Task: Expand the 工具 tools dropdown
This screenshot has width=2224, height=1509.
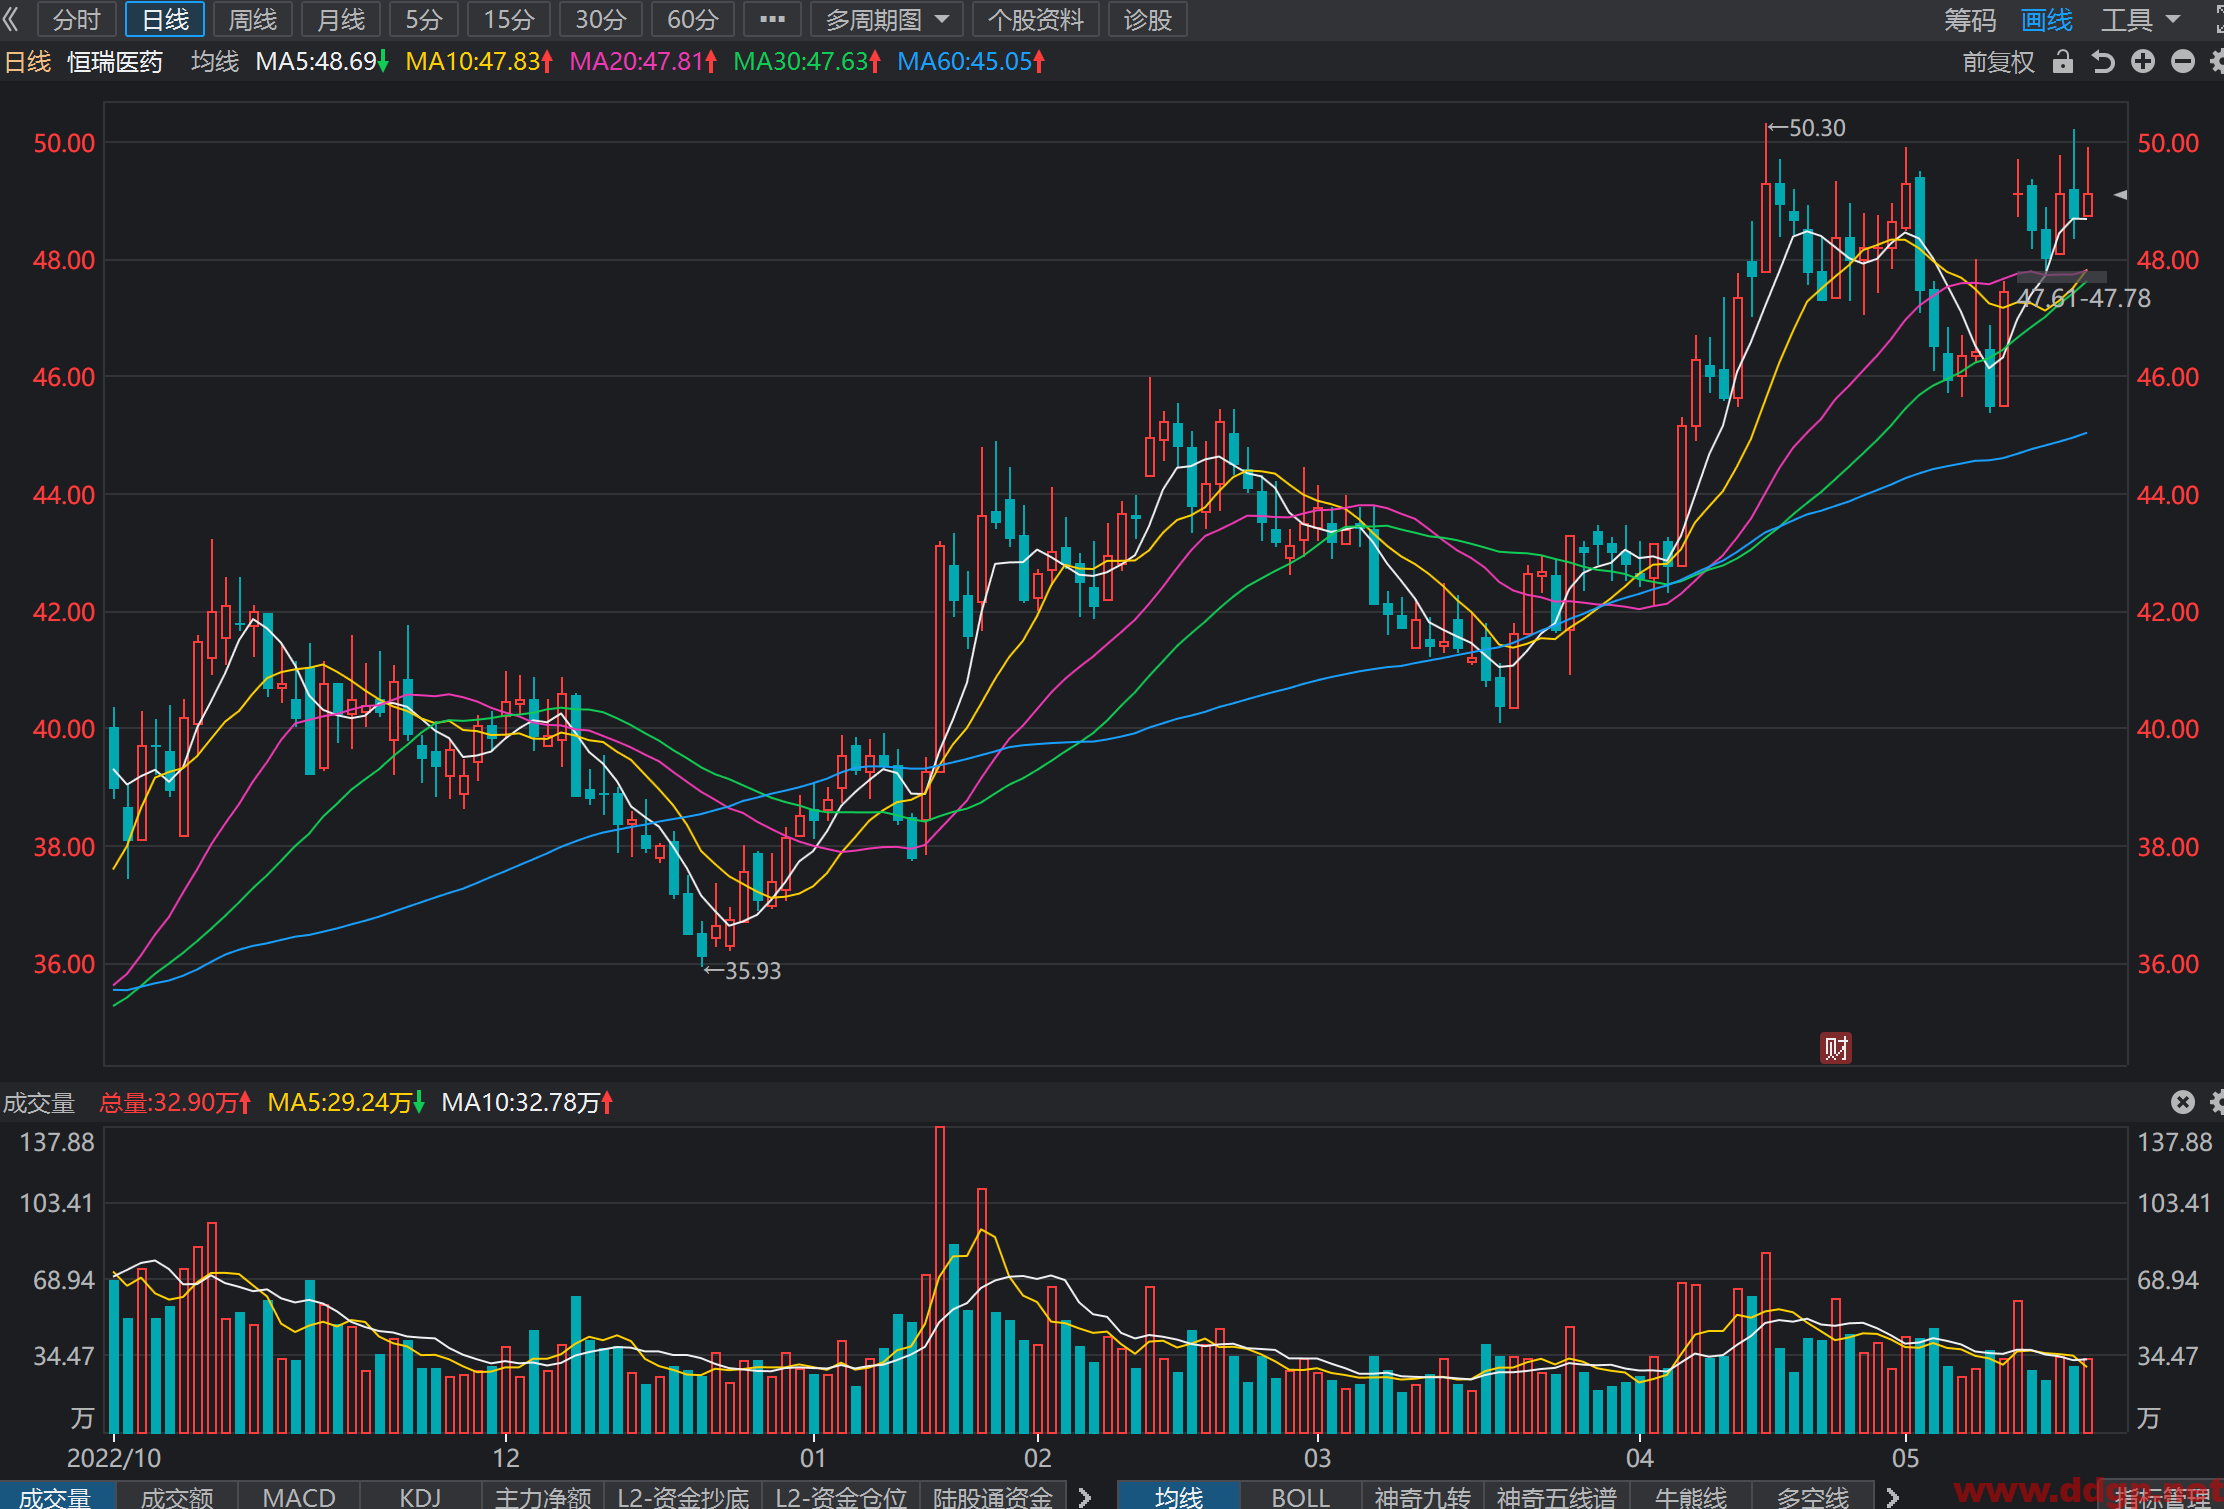Action: 2140,19
